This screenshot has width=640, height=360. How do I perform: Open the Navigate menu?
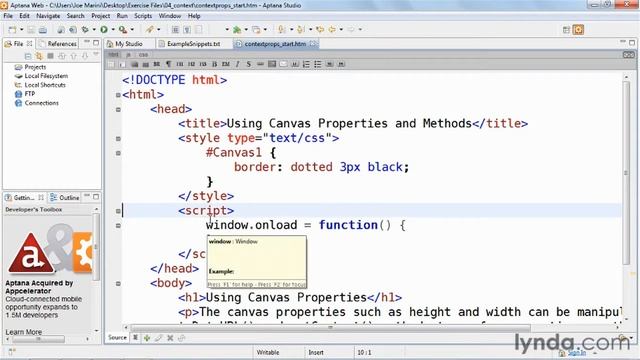click(x=48, y=16)
